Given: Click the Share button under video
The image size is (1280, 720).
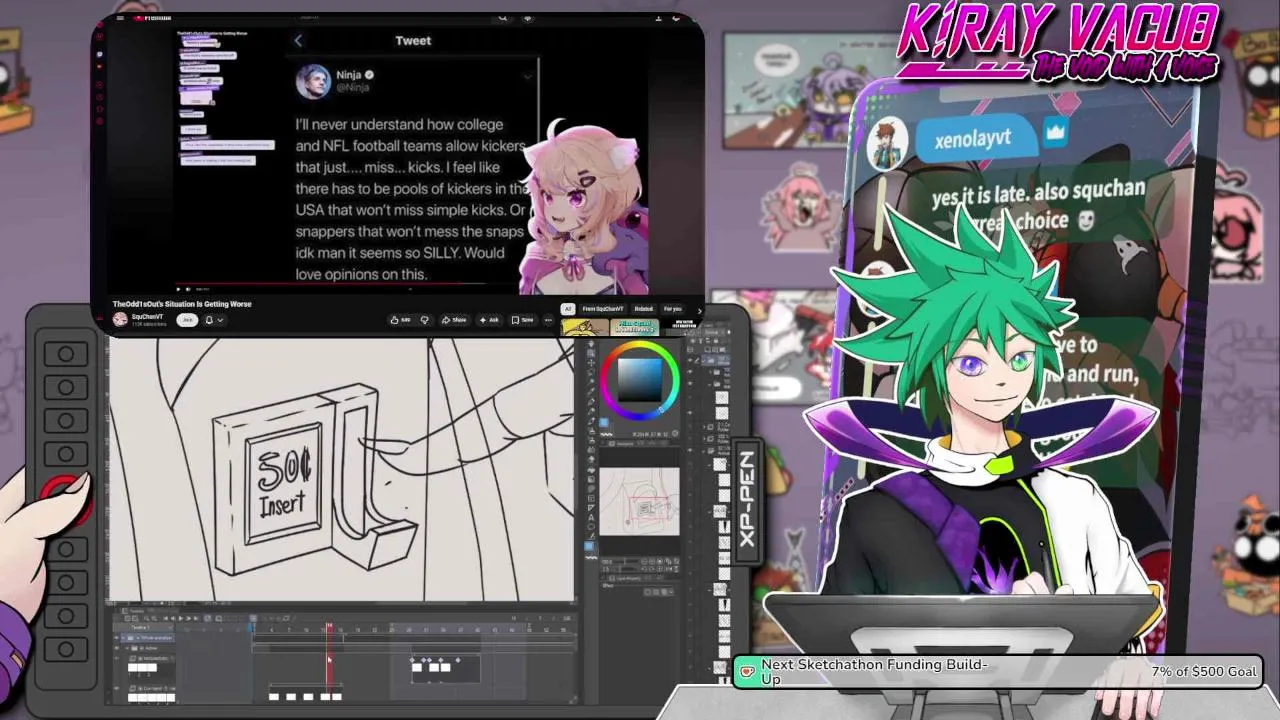Looking at the screenshot, I should coord(453,320).
